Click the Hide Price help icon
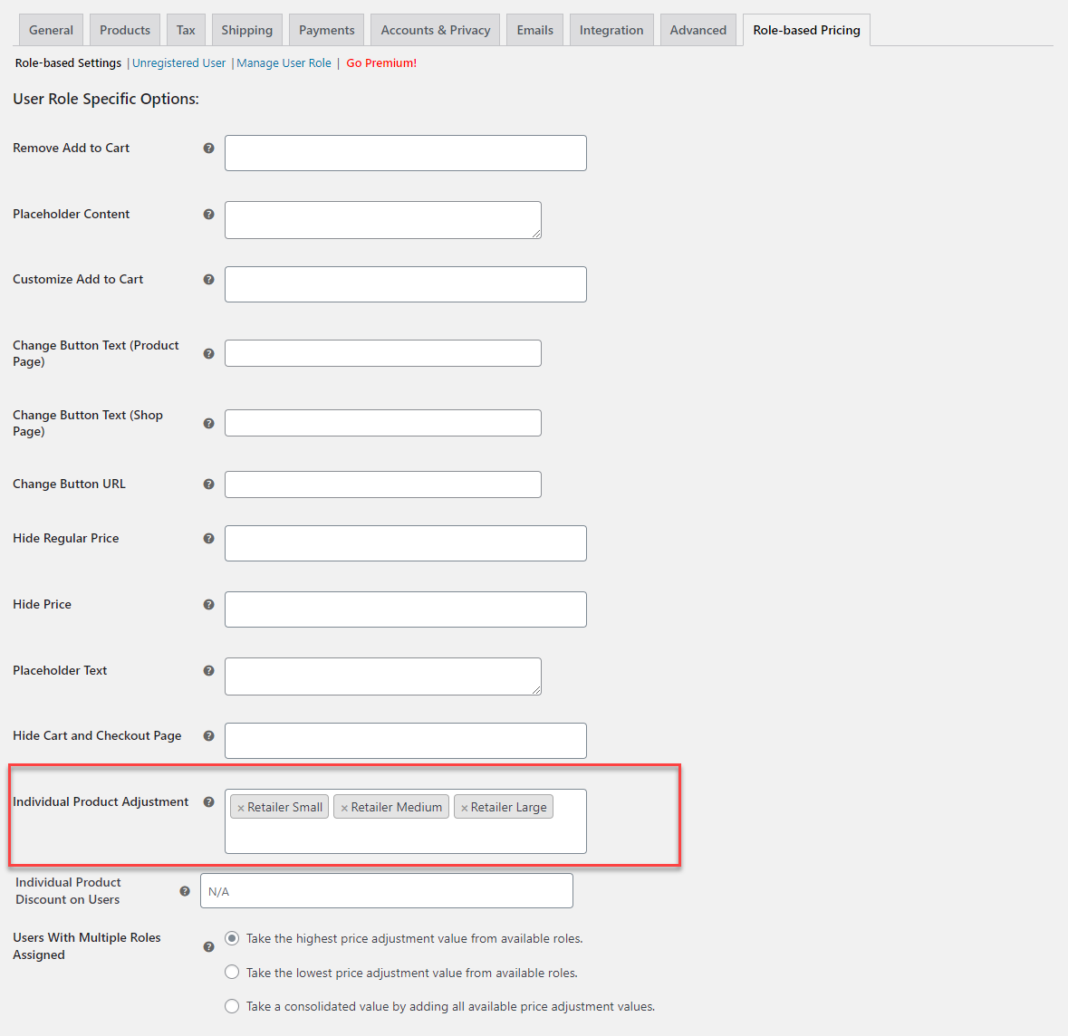This screenshot has height=1036, width=1068. point(208,604)
